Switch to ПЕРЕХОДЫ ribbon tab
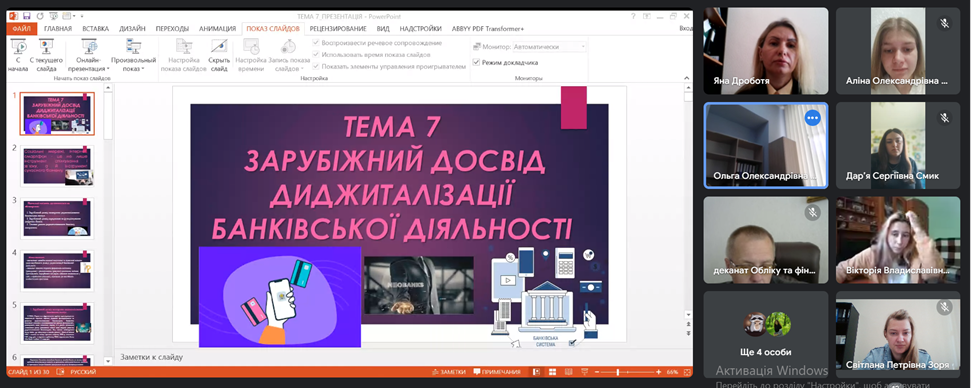Viewport: 971px width, 388px height. [x=172, y=28]
